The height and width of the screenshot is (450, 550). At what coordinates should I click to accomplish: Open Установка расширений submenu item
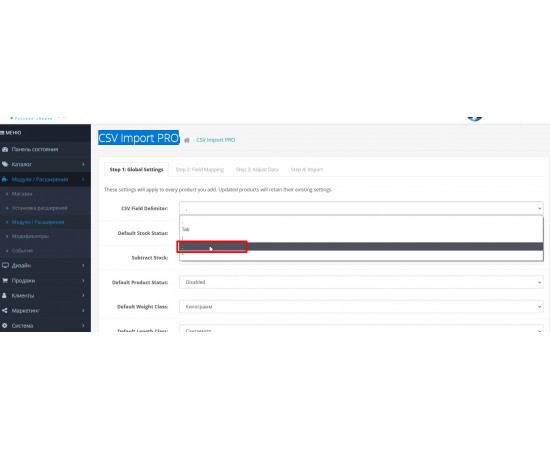(x=40, y=208)
